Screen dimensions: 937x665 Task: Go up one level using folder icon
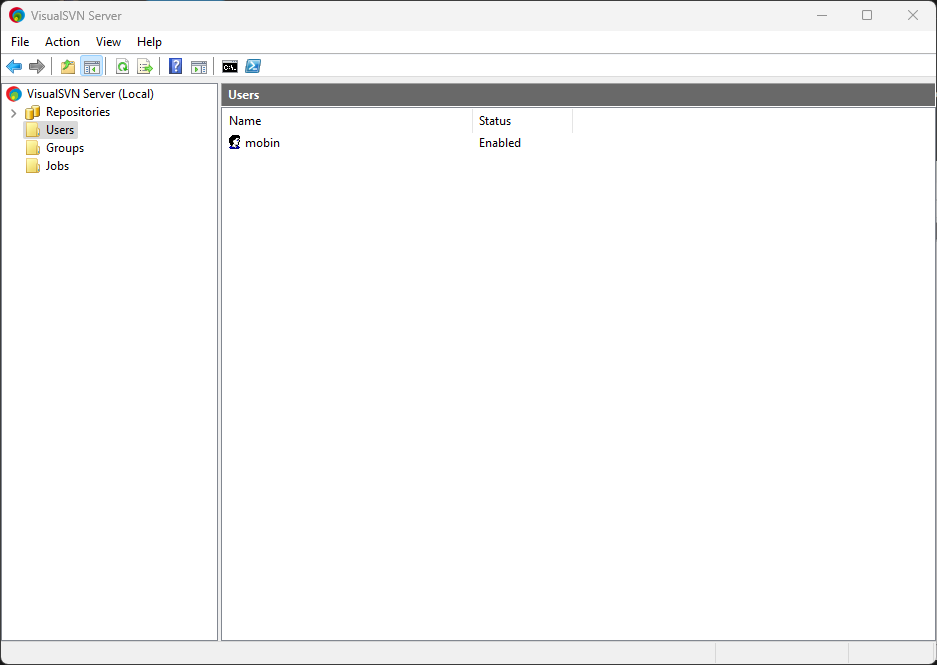(x=68, y=67)
